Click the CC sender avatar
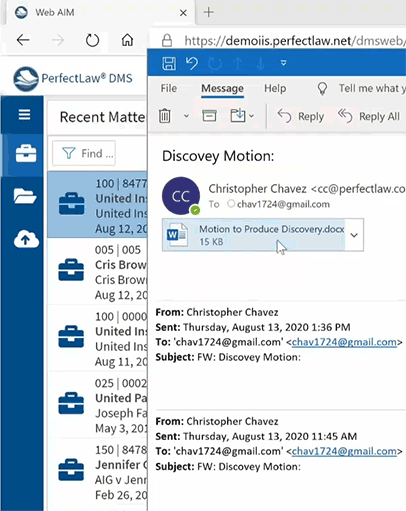 tap(181, 196)
